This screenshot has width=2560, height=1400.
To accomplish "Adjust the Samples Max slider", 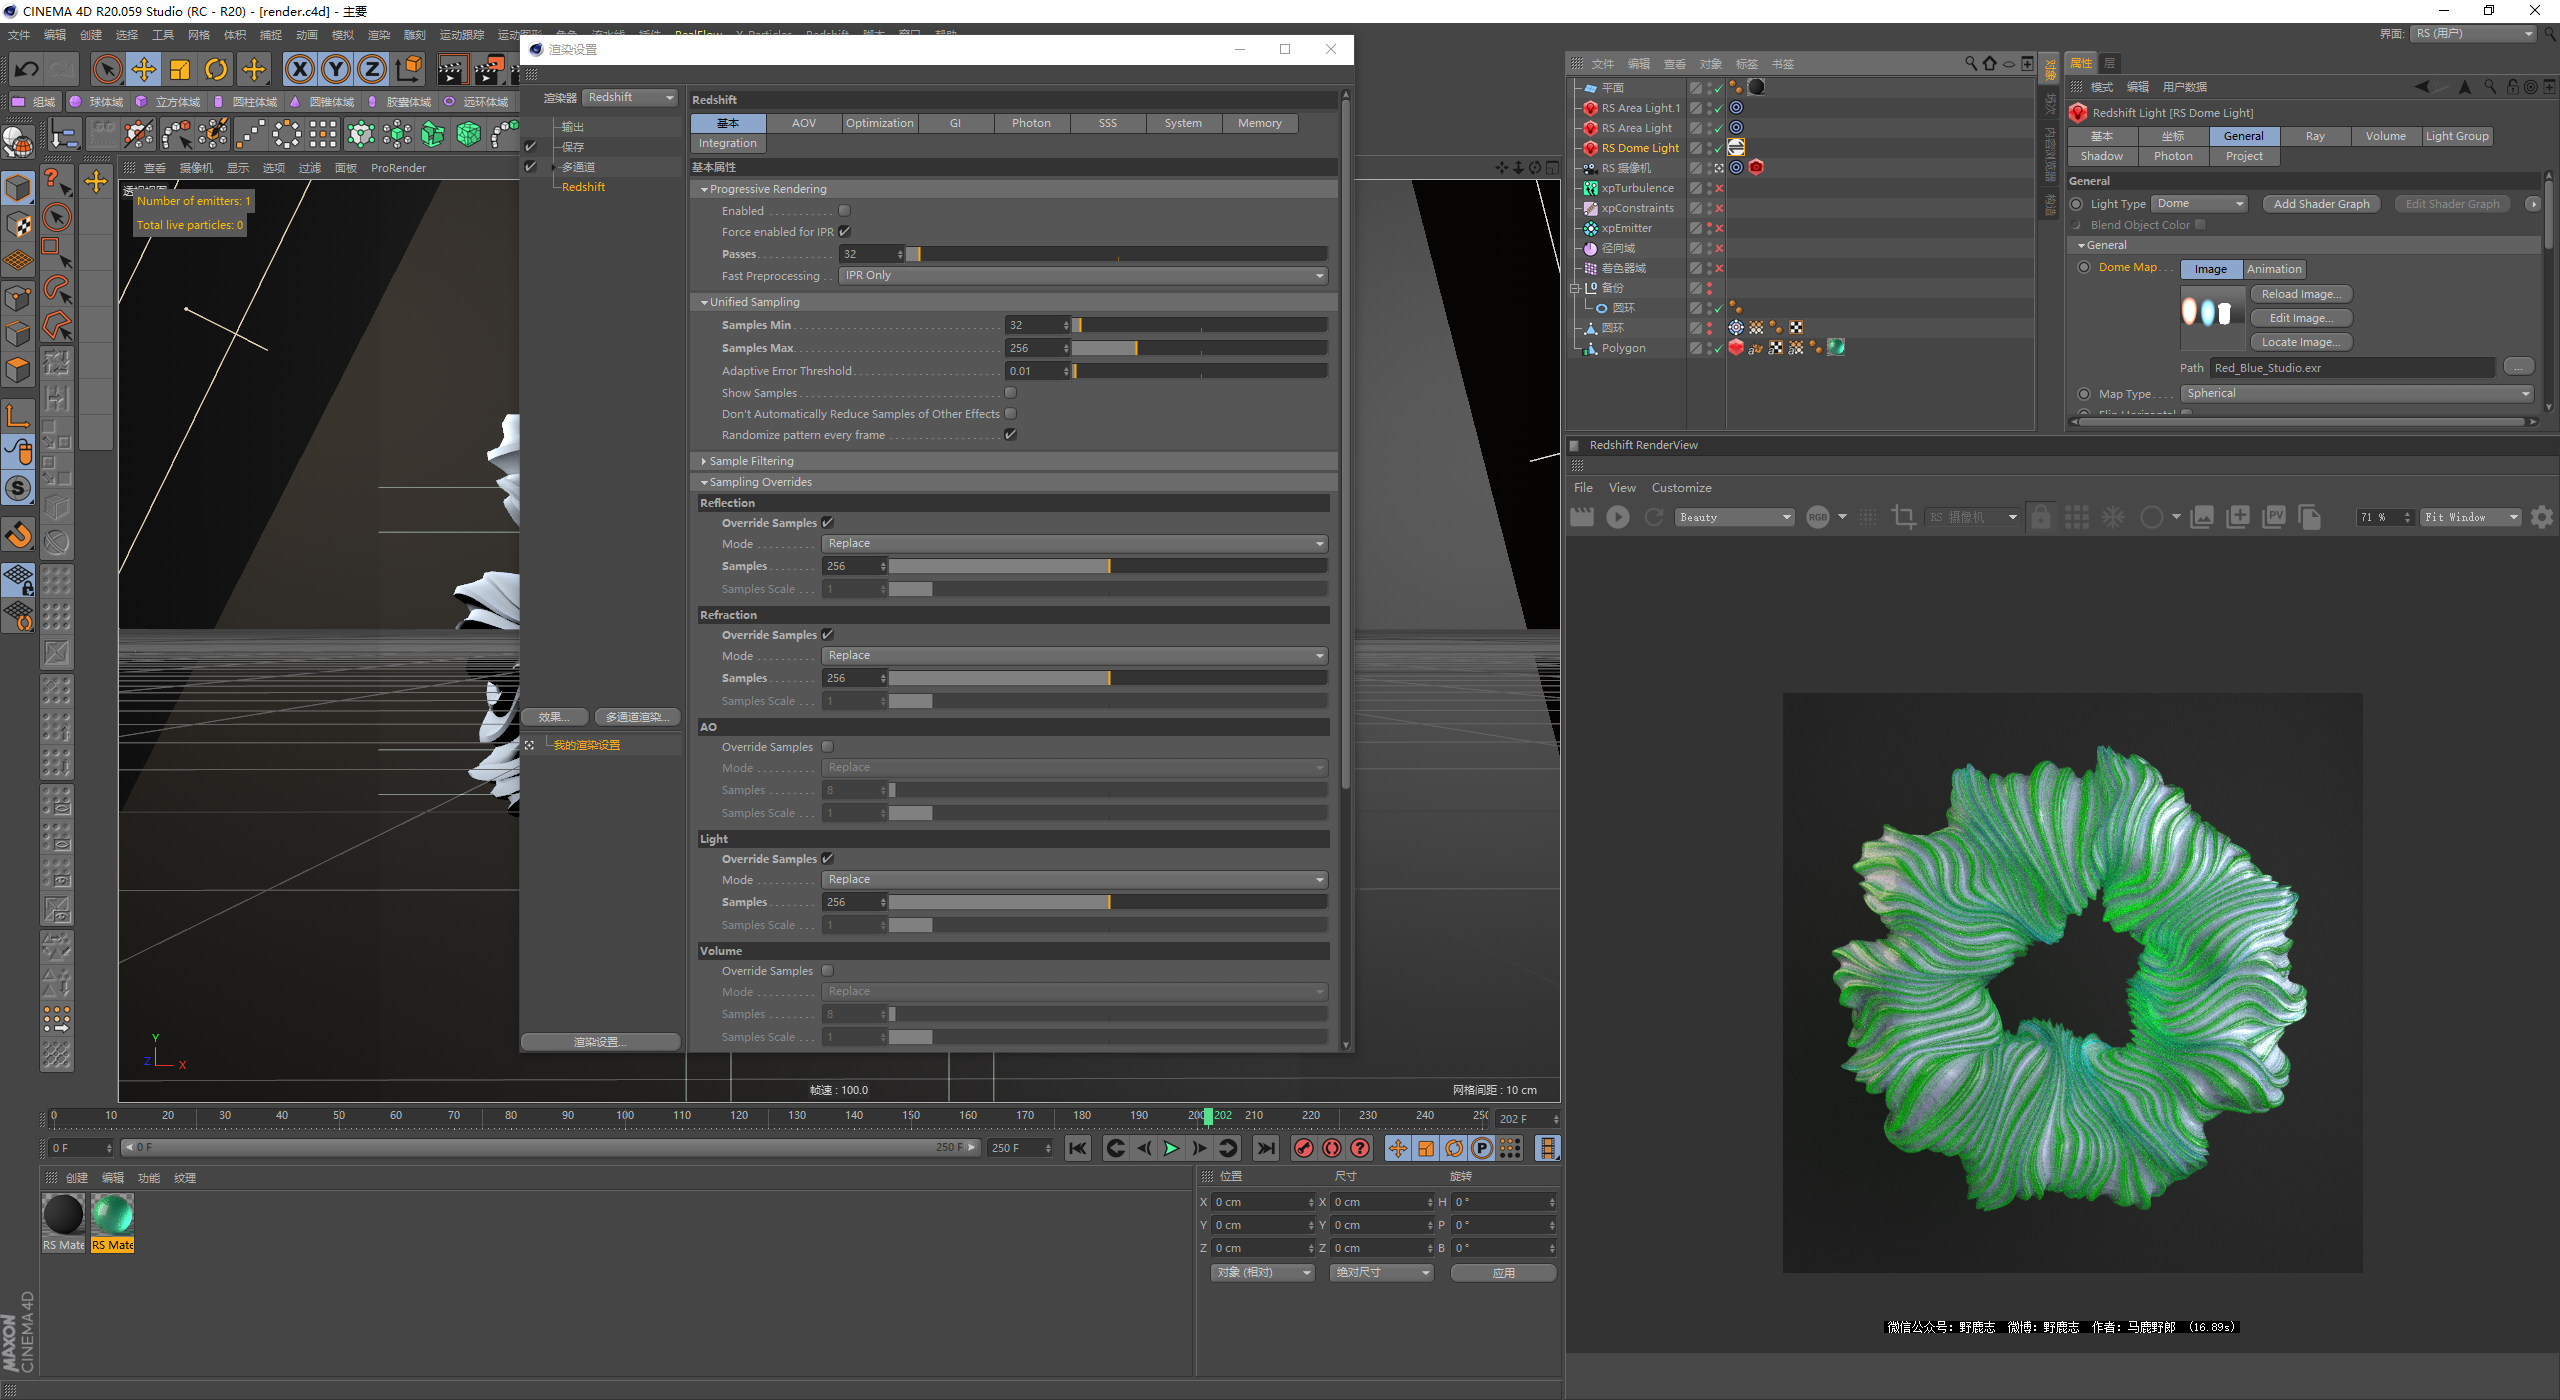I will (x=1136, y=348).
